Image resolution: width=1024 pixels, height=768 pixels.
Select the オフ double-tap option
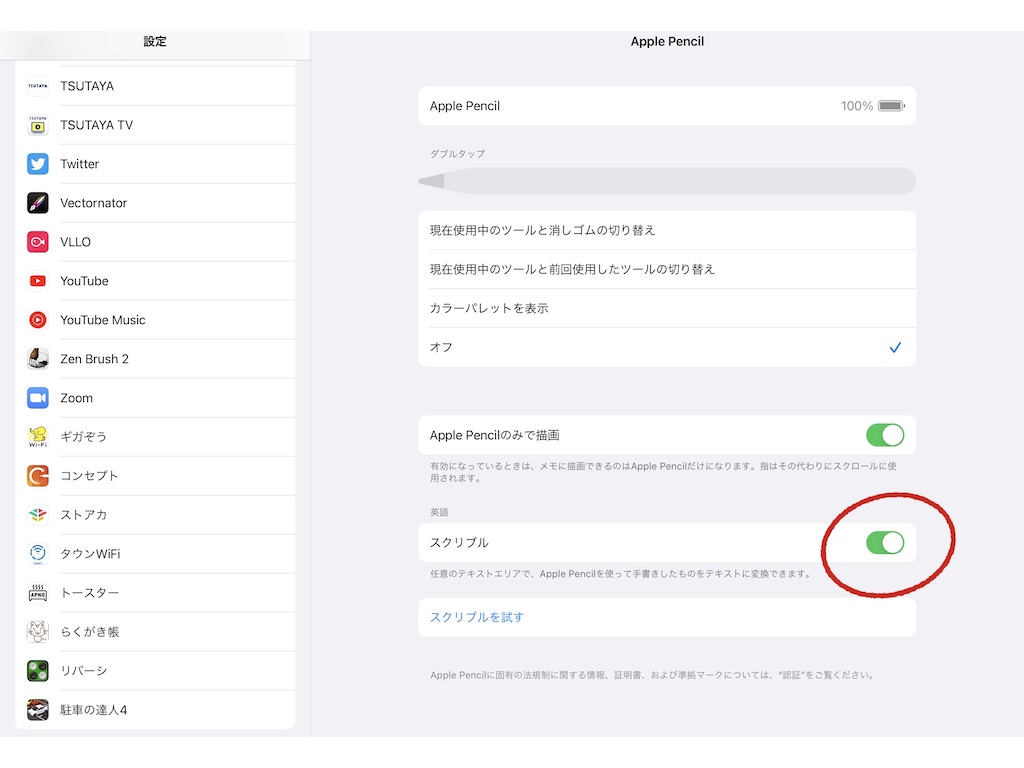666,347
